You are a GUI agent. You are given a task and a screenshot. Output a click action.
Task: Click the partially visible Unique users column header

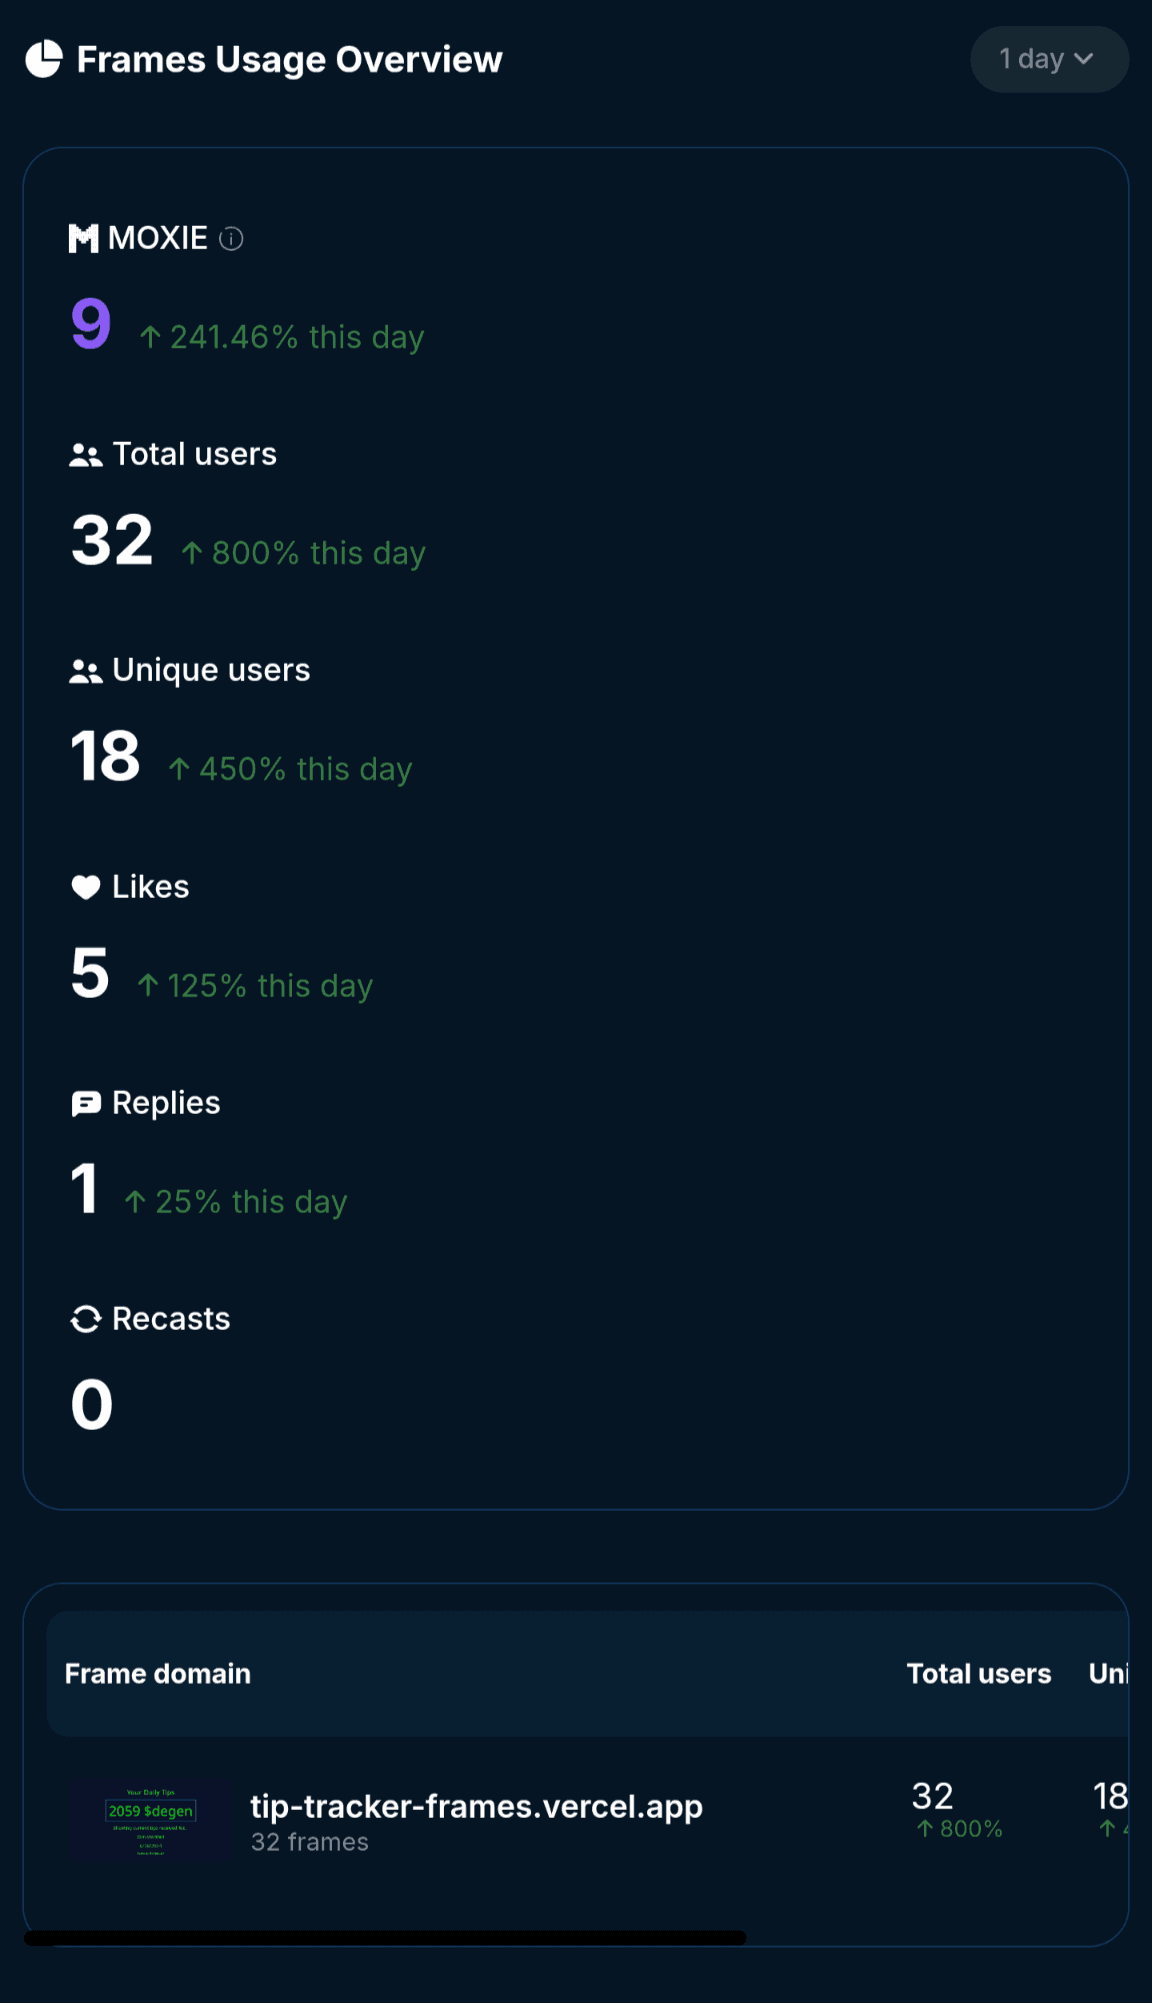coord(1108,1674)
